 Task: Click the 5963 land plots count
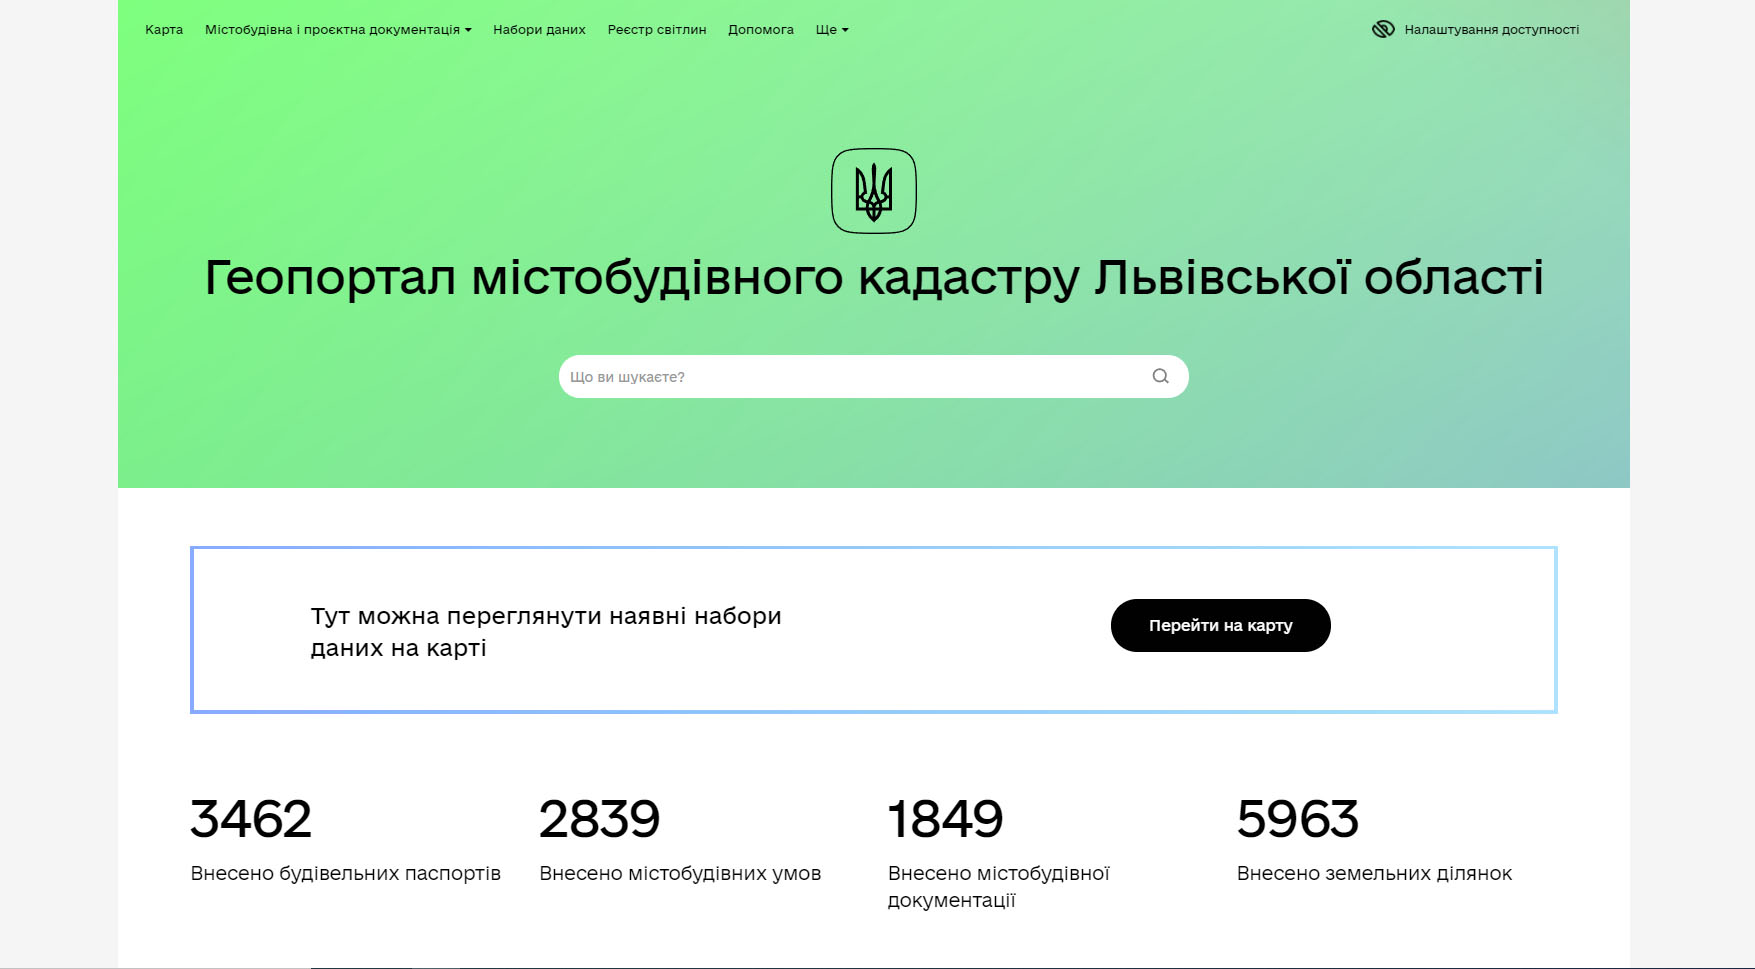tap(1297, 819)
